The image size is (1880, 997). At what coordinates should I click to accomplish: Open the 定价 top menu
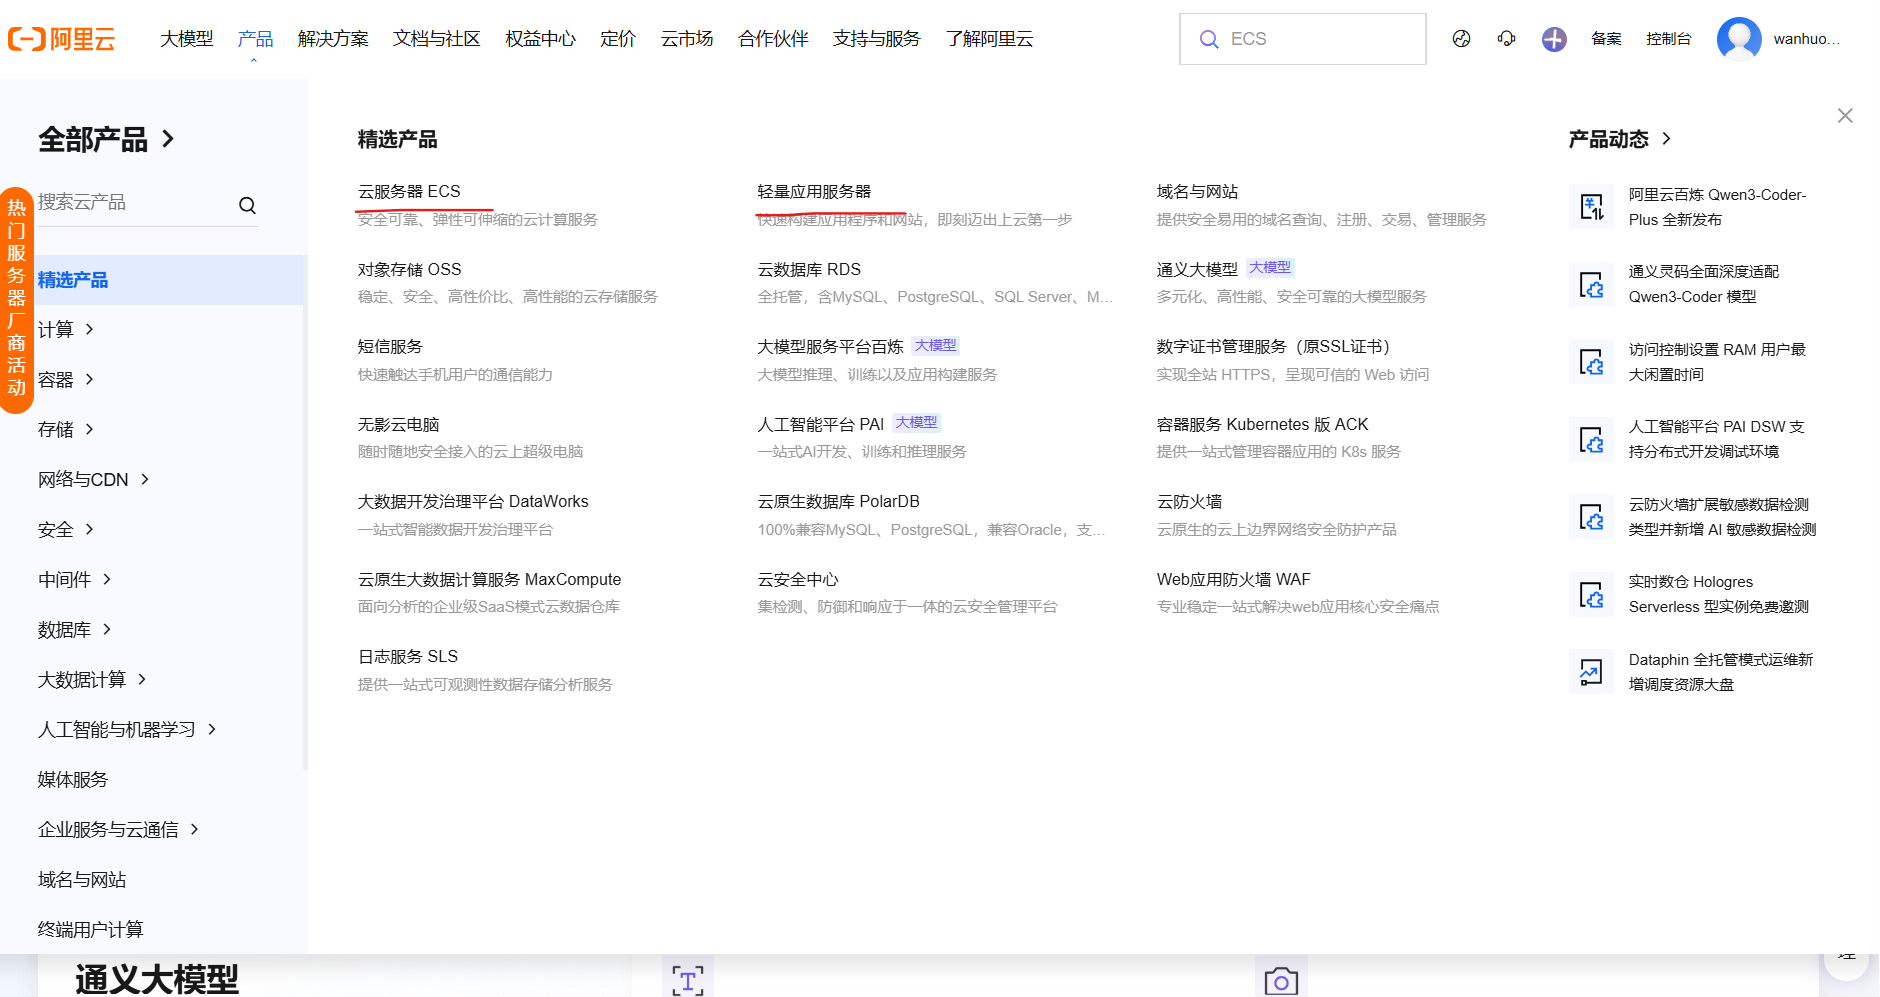[618, 39]
